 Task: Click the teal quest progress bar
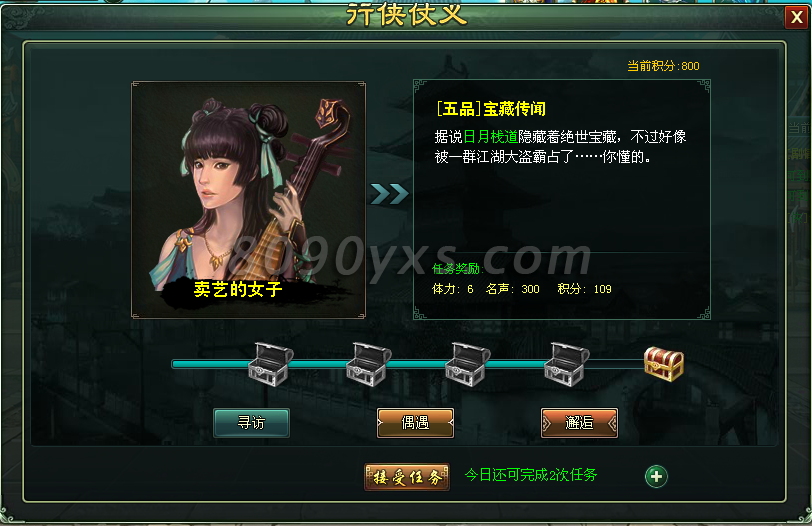point(409,364)
